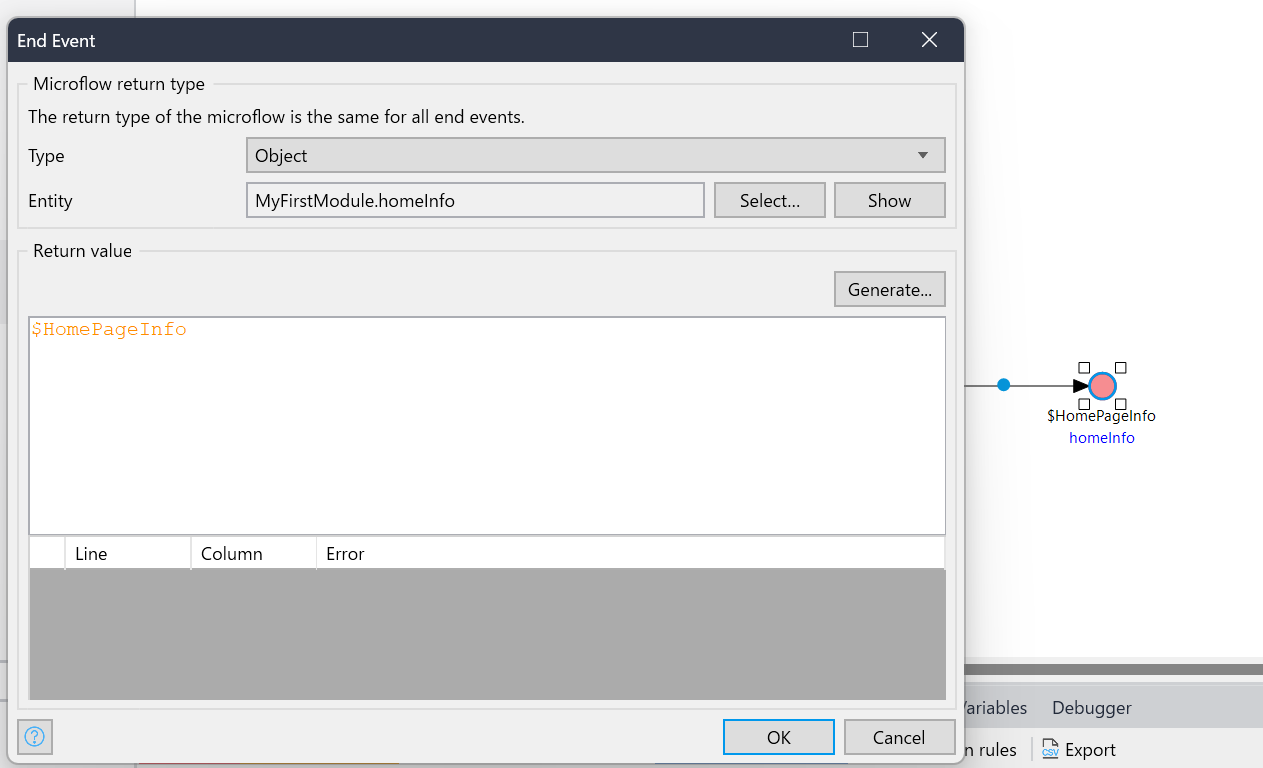This screenshot has height=768, width=1263.
Task: Click the Show entity button
Action: click(889, 200)
